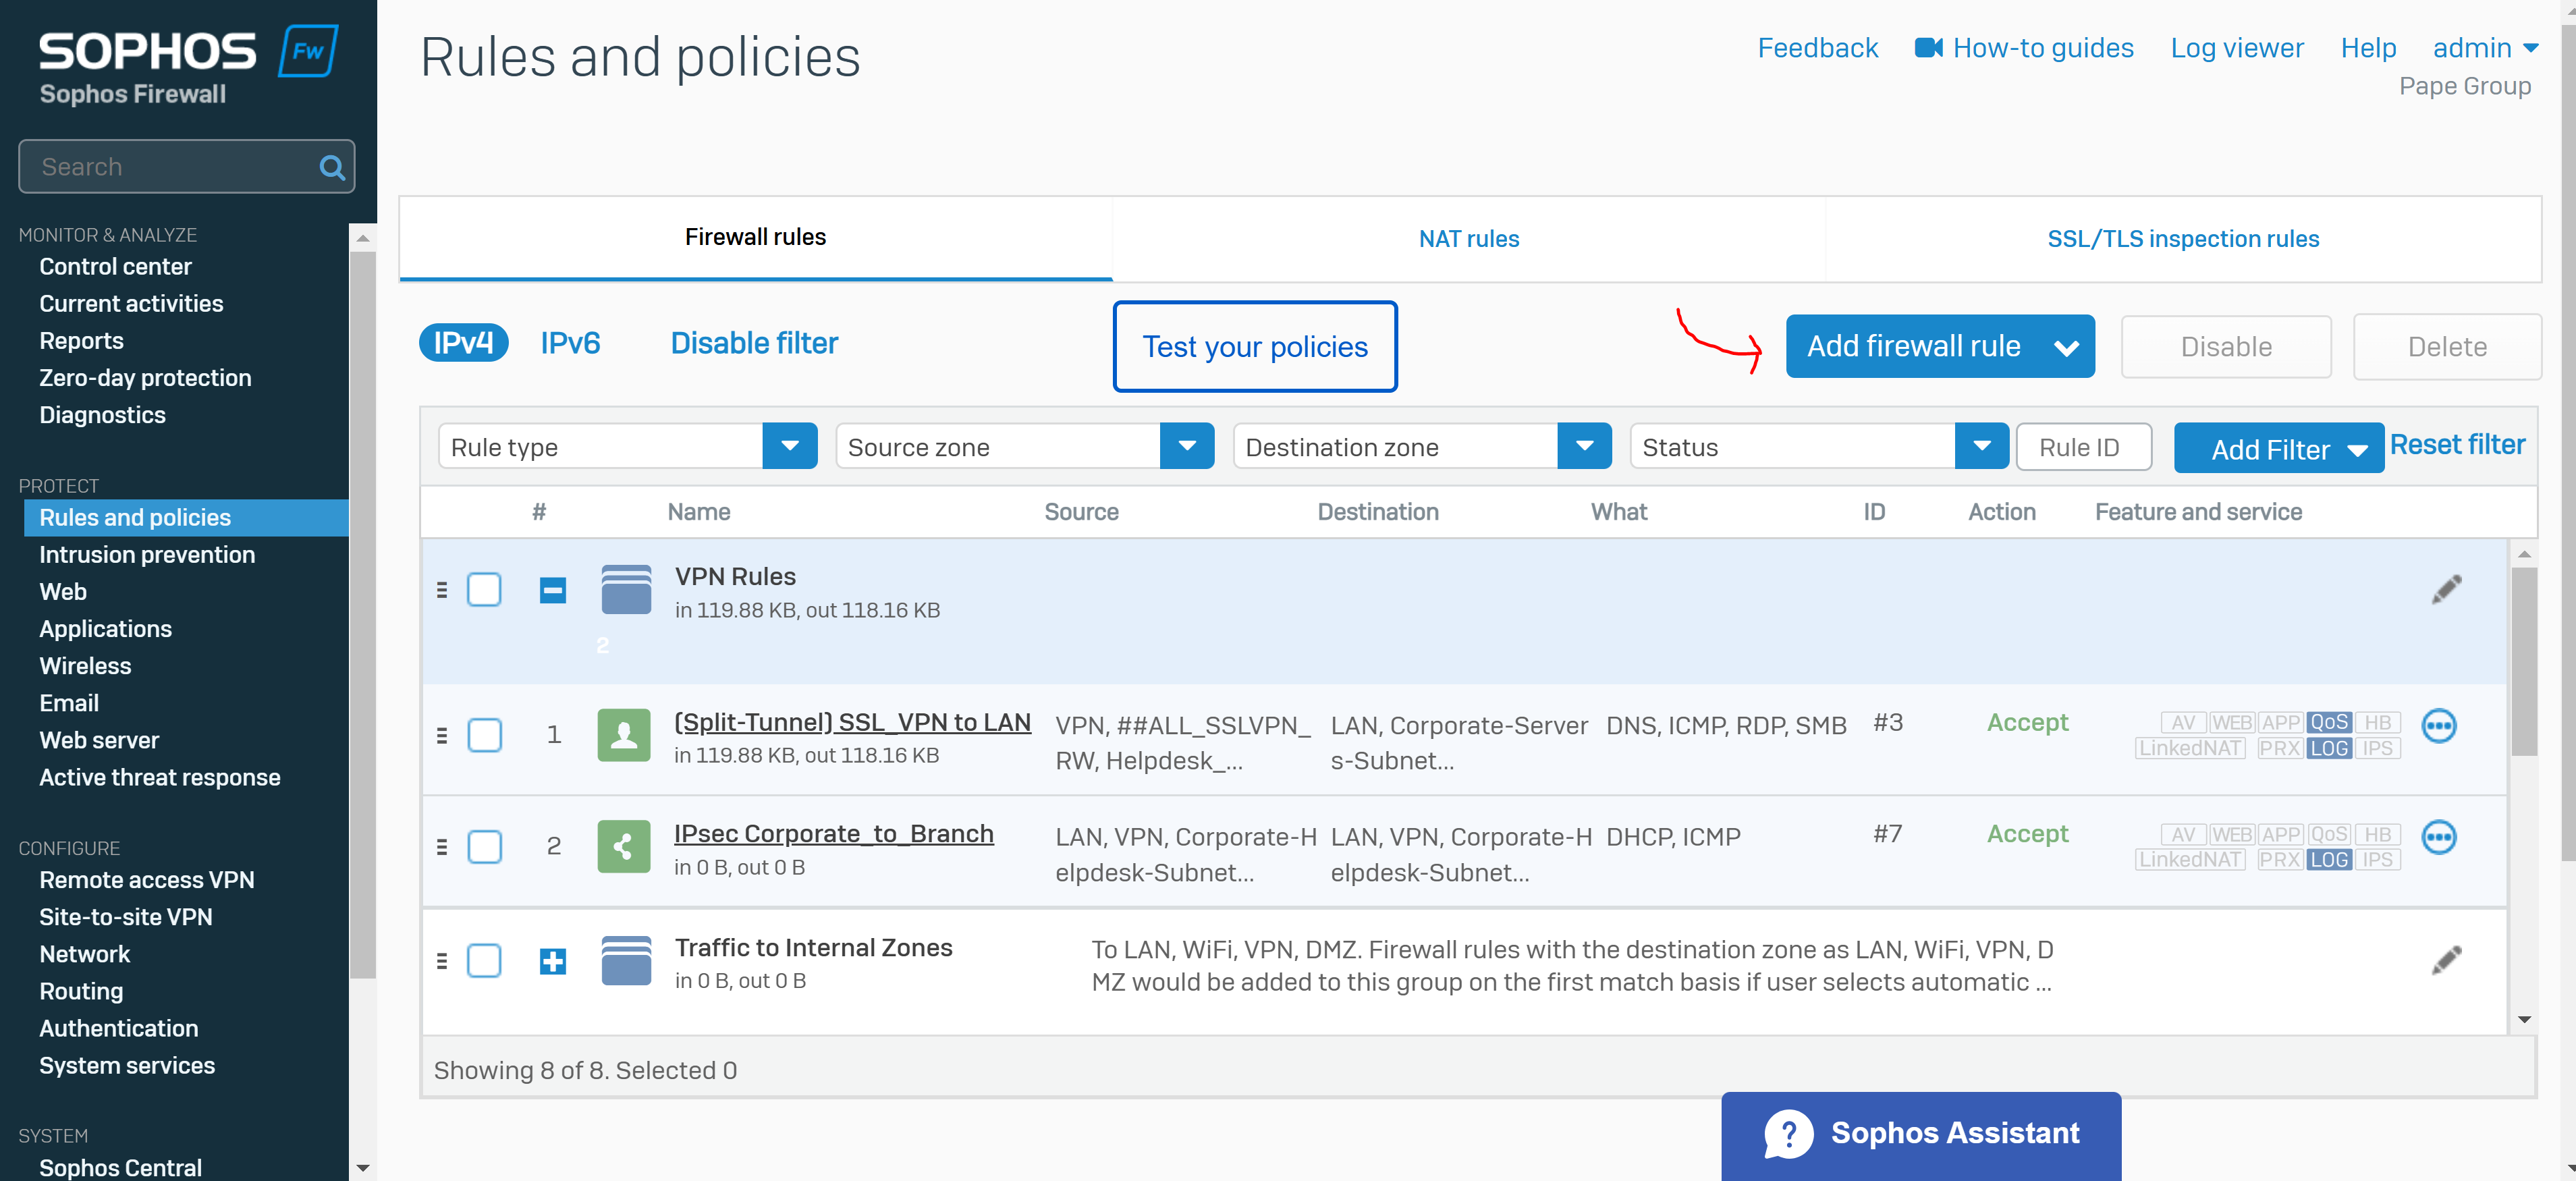Click Test your policies button
Screen dimensions: 2576x1181
(1254, 346)
